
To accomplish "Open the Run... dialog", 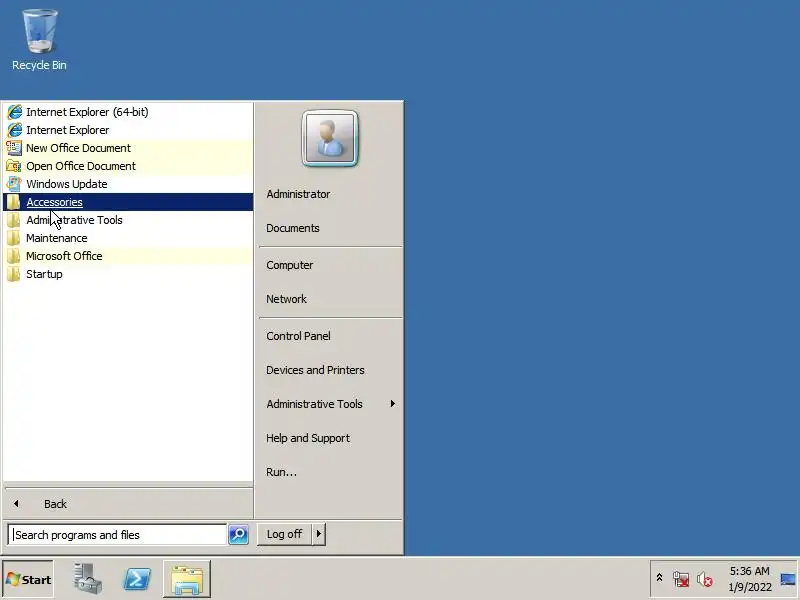I will click(x=281, y=472).
